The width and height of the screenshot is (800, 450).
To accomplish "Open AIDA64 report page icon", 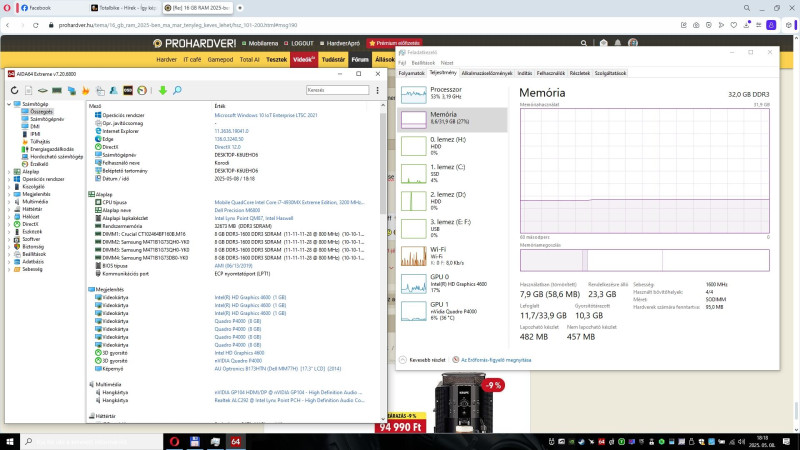I will [29, 90].
